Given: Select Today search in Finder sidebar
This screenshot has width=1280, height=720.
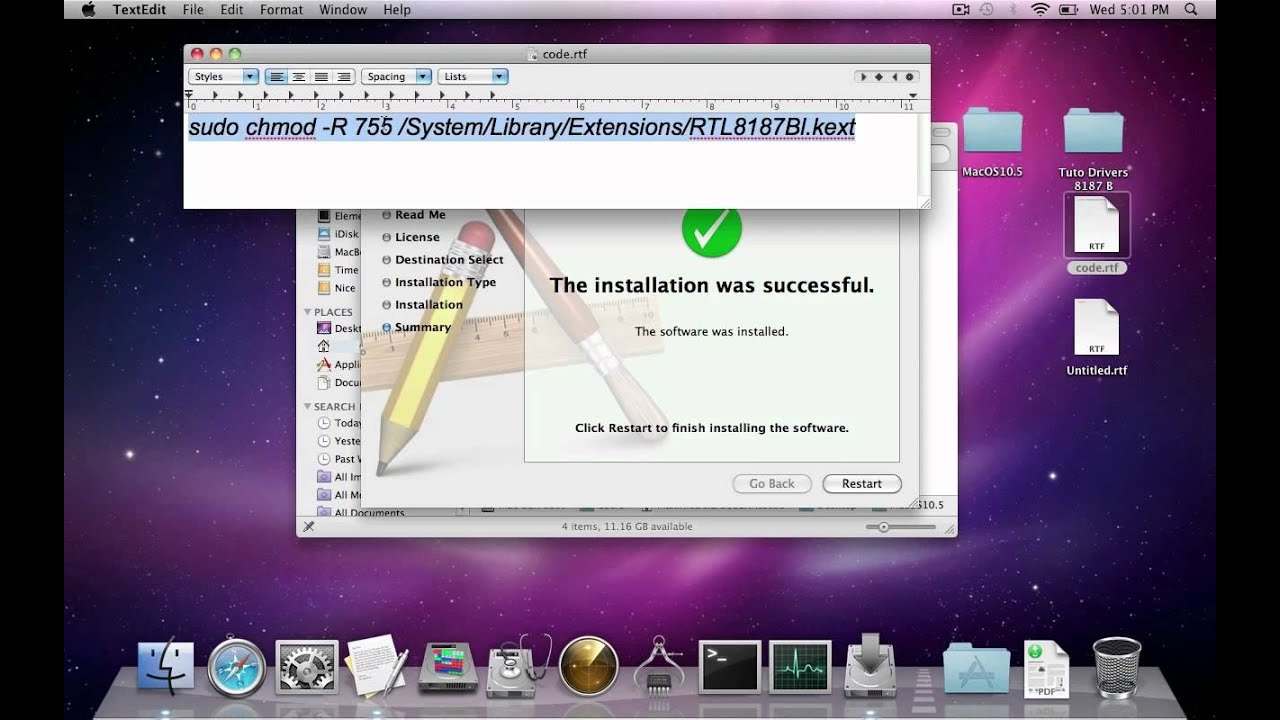Looking at the screenshot, I should (x=339, y=423).
